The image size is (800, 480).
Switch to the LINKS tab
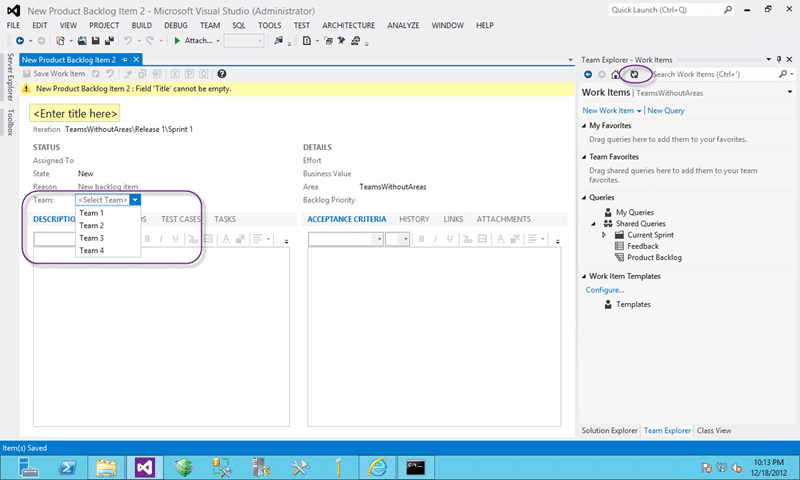click(453, 219)
